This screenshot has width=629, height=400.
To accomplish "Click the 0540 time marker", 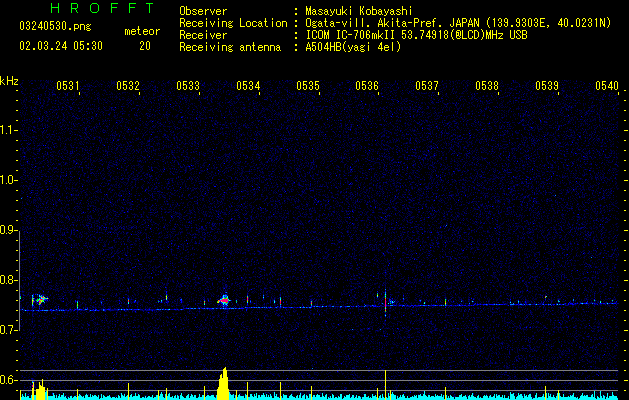I will pos(607,85).
